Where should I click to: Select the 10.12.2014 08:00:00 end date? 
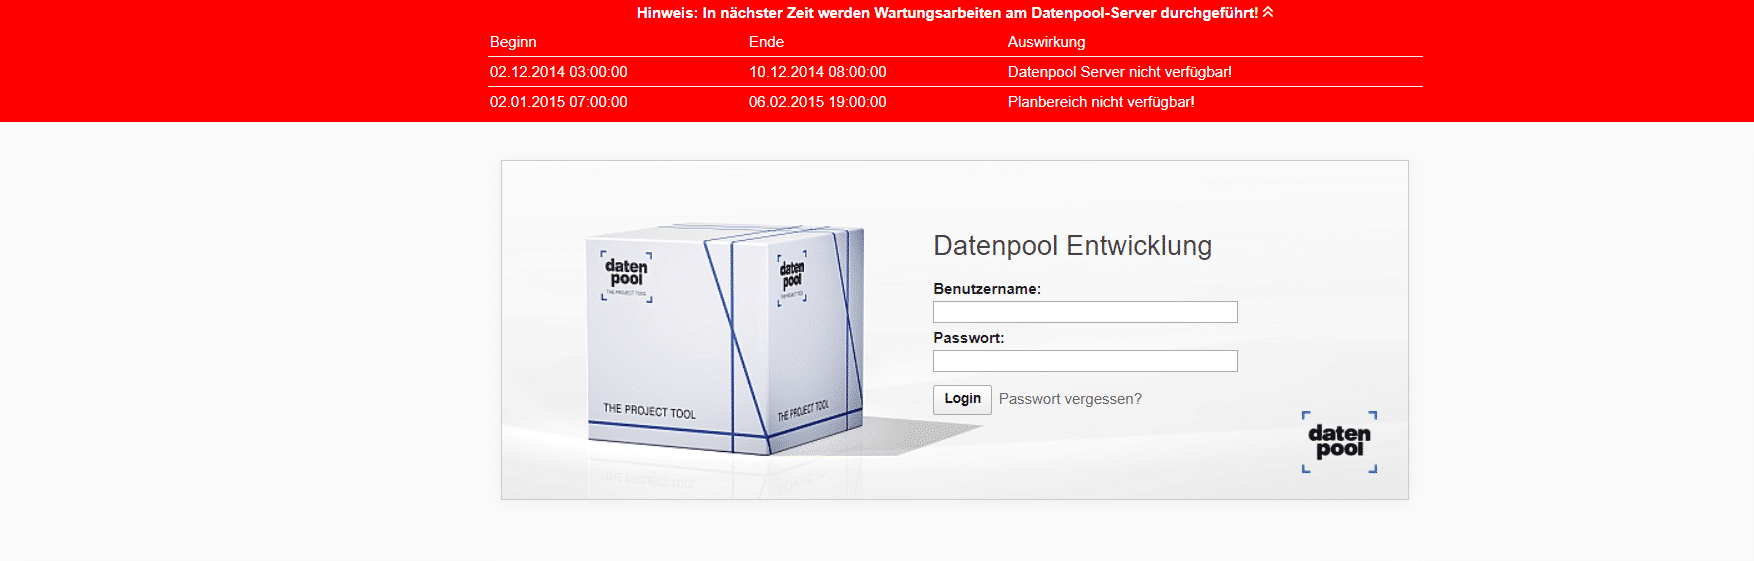[x=818, y=72]
